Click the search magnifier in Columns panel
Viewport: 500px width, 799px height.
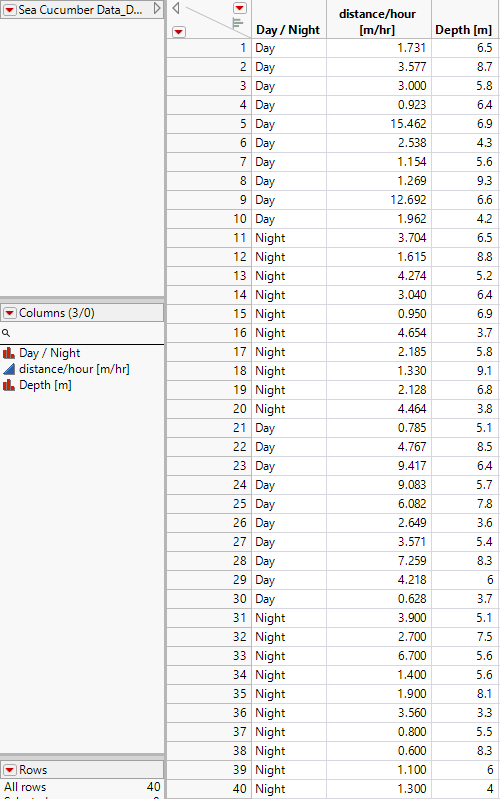[6, 333]
